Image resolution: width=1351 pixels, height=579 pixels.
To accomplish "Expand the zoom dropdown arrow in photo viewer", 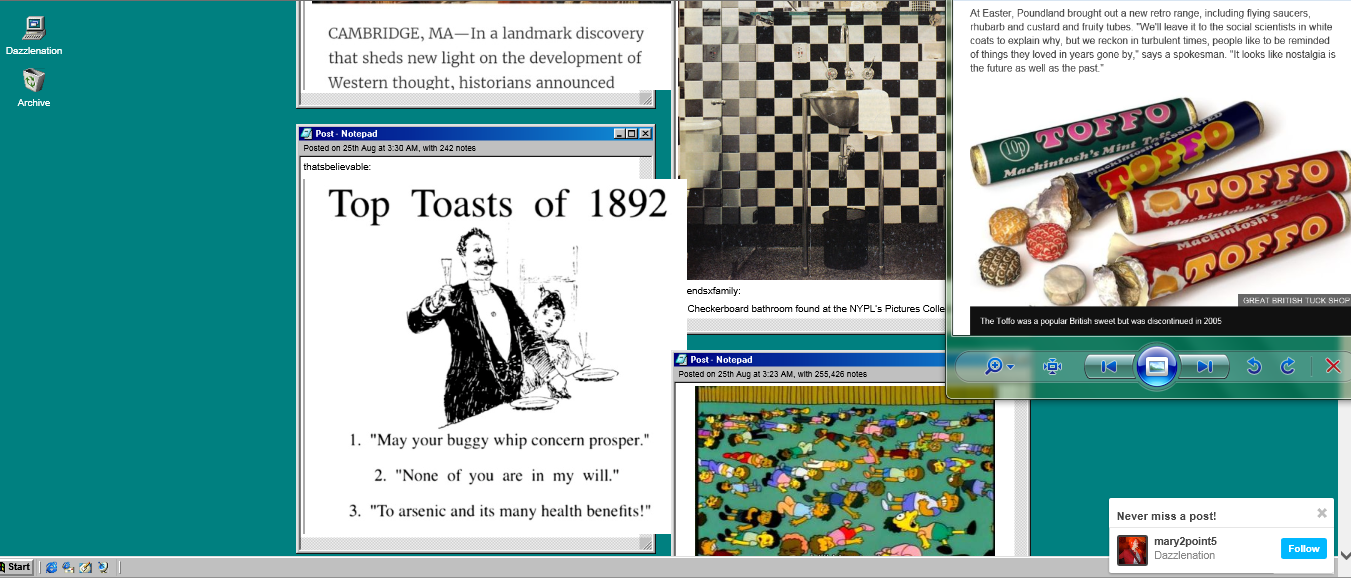I will [x=1011, y=367].
